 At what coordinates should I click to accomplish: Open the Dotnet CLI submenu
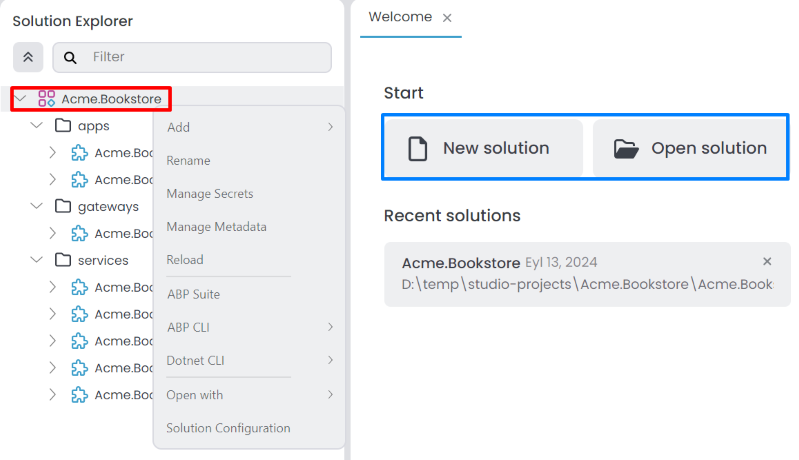249,360
